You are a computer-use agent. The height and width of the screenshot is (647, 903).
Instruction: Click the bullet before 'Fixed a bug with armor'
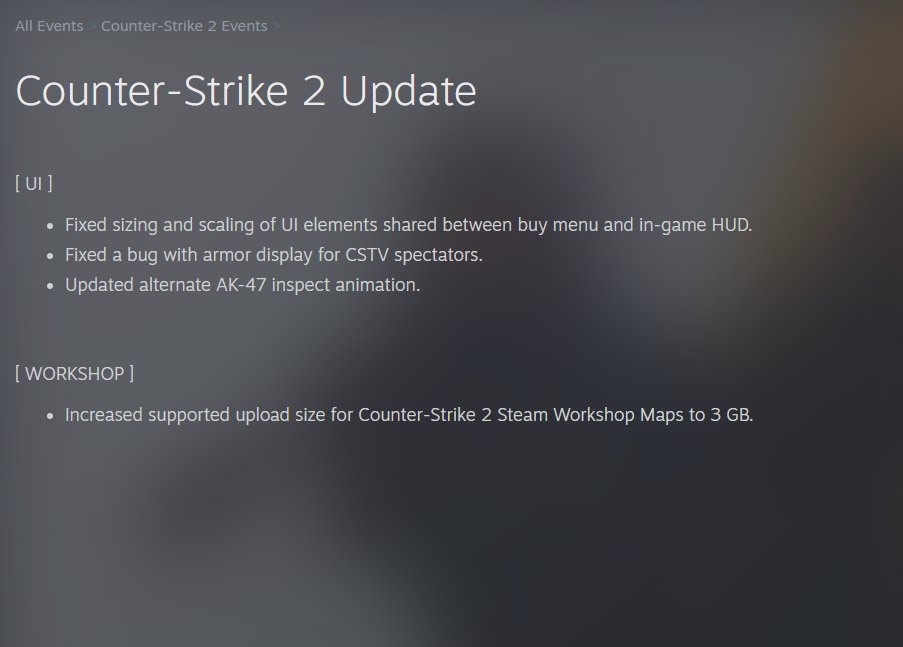coord(50,256)
